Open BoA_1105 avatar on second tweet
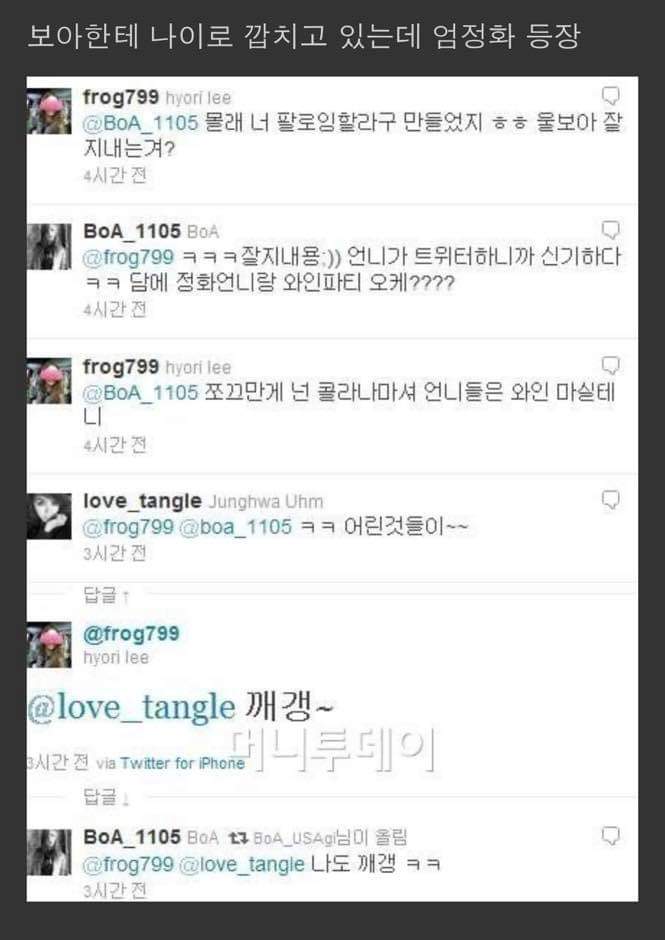This screenshot has height=940, width=665. [x=49, y=246]
